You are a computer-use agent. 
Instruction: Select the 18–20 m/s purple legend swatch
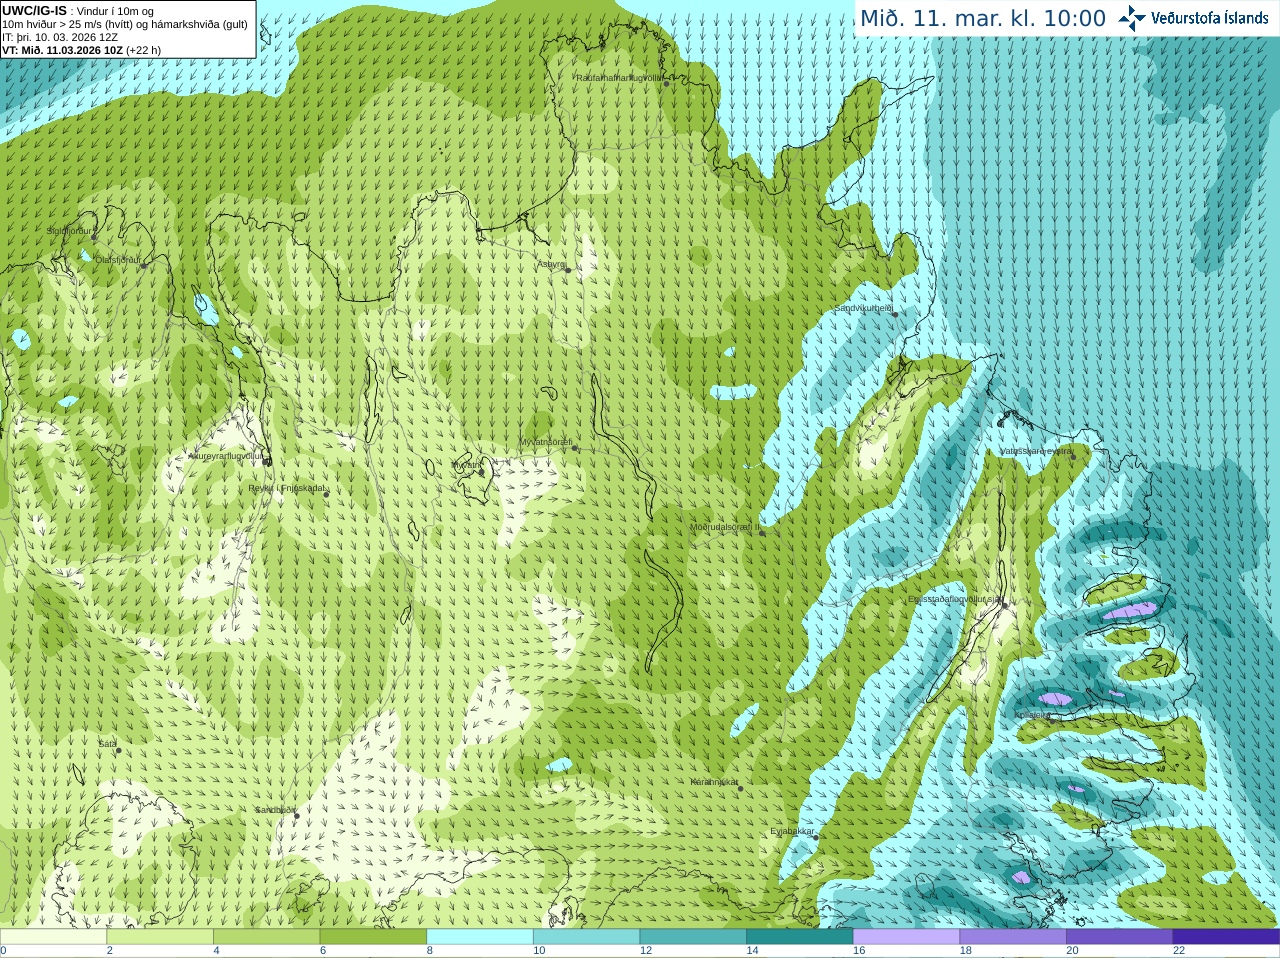(1013, 937)
